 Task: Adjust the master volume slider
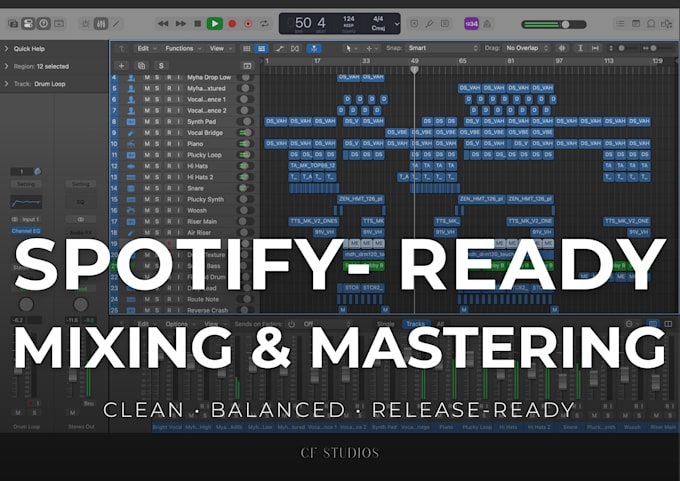554,24
